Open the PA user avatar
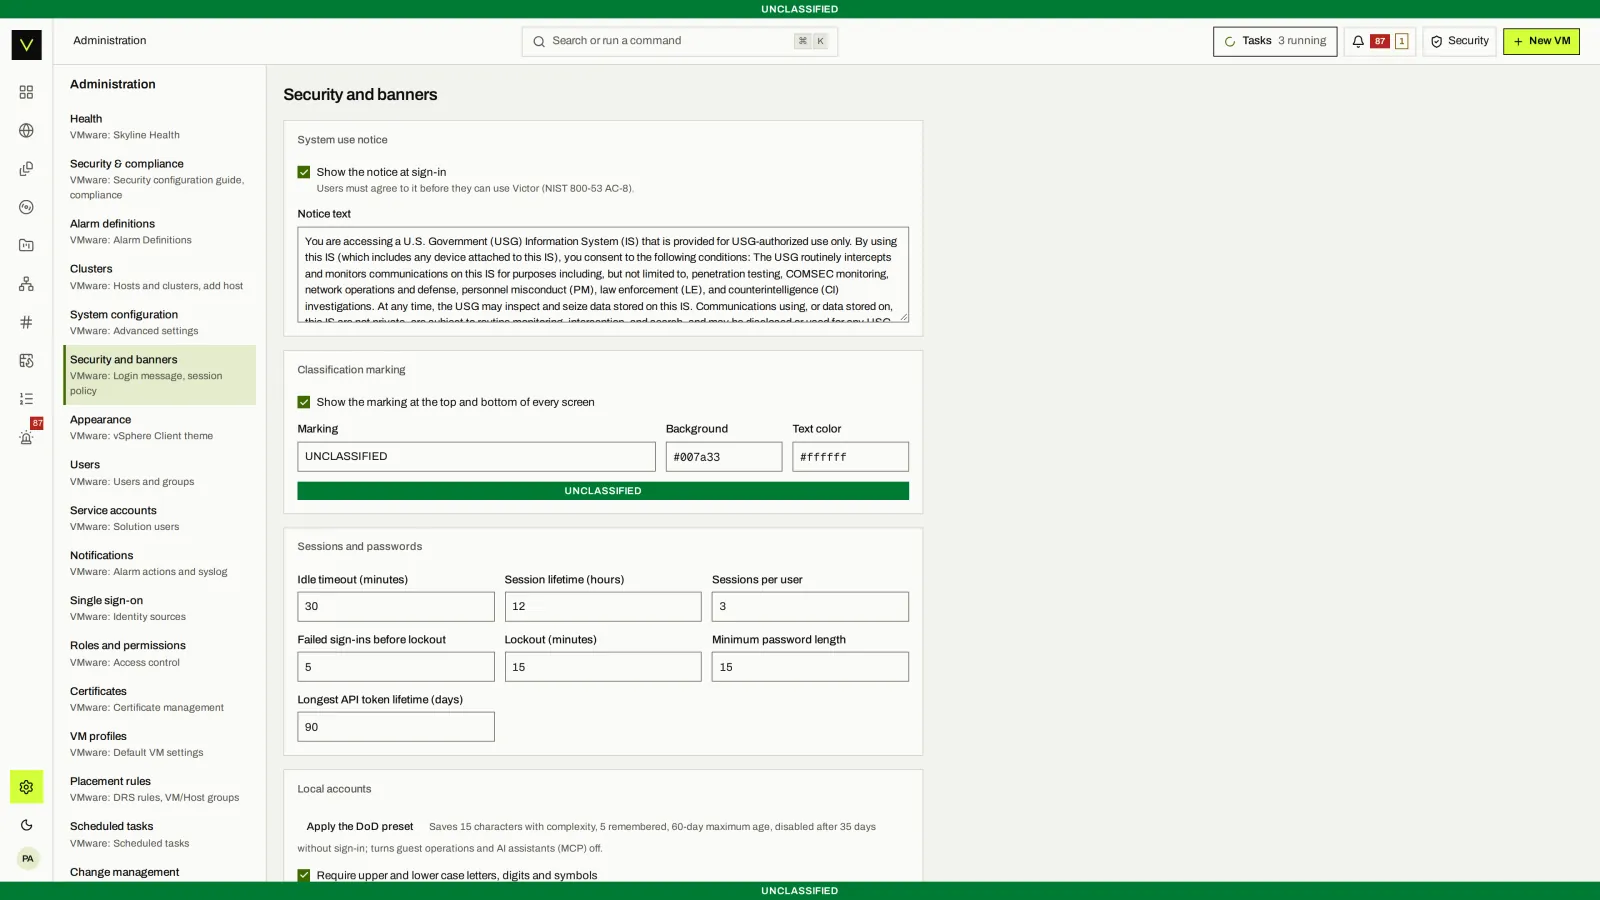 pyautogui.click(x=28, y=859)
